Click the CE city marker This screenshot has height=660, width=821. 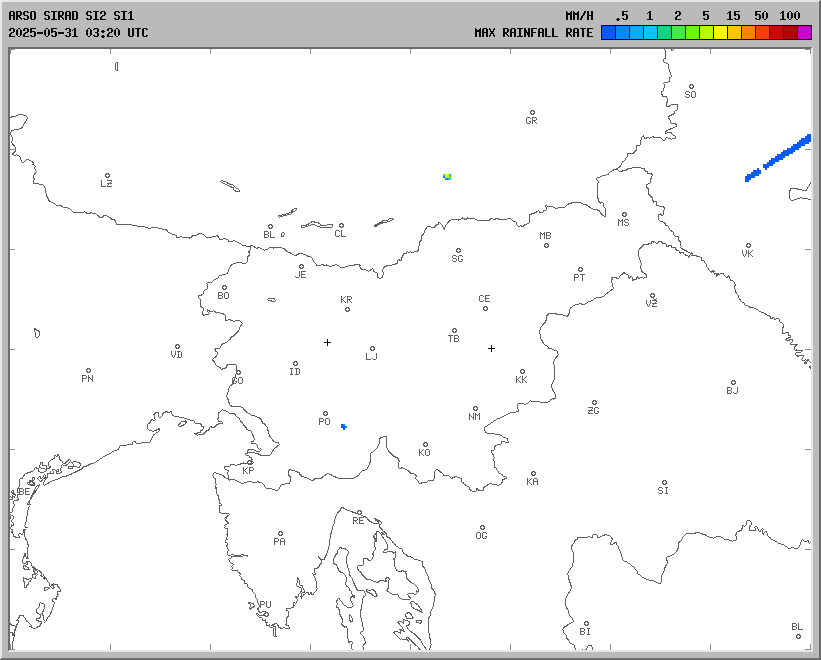(485, 307)
